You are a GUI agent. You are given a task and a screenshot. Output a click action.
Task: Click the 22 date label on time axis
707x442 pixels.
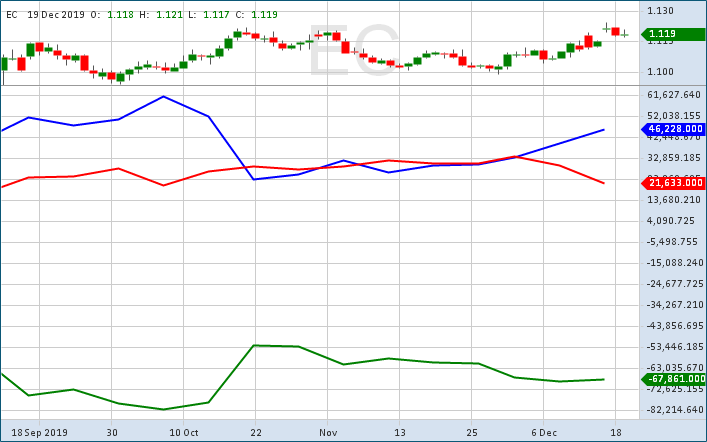(255, 433)
